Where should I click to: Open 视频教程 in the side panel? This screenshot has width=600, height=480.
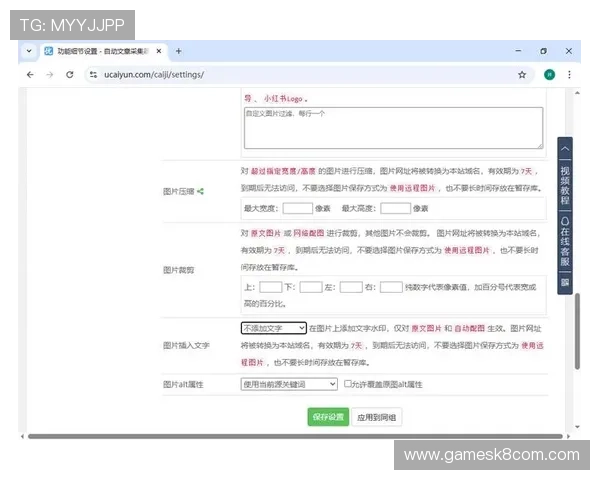565,185
